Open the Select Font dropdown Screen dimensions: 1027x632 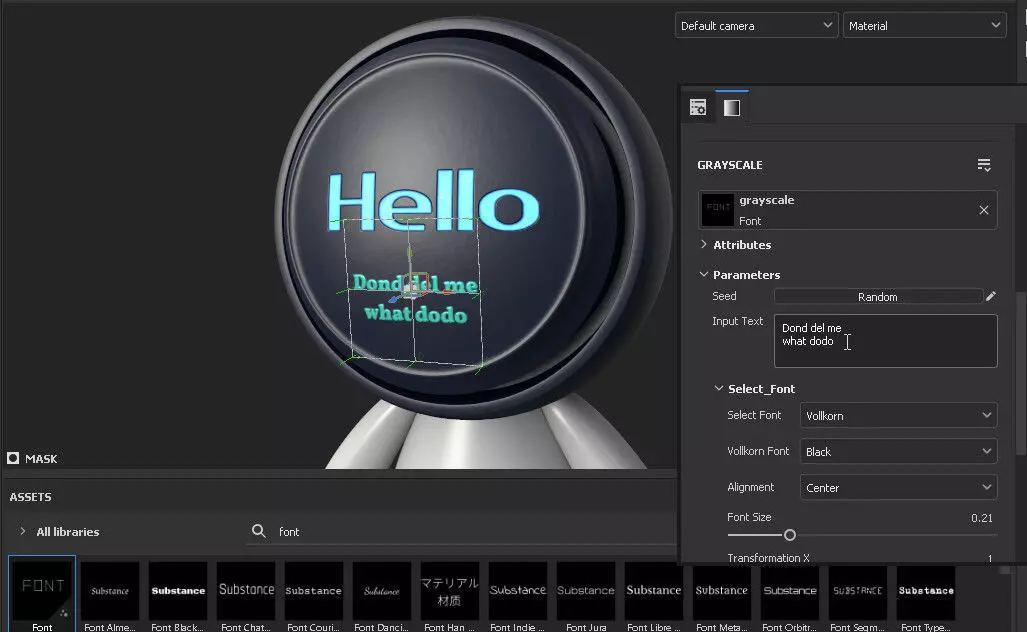(x=898, y=415)
